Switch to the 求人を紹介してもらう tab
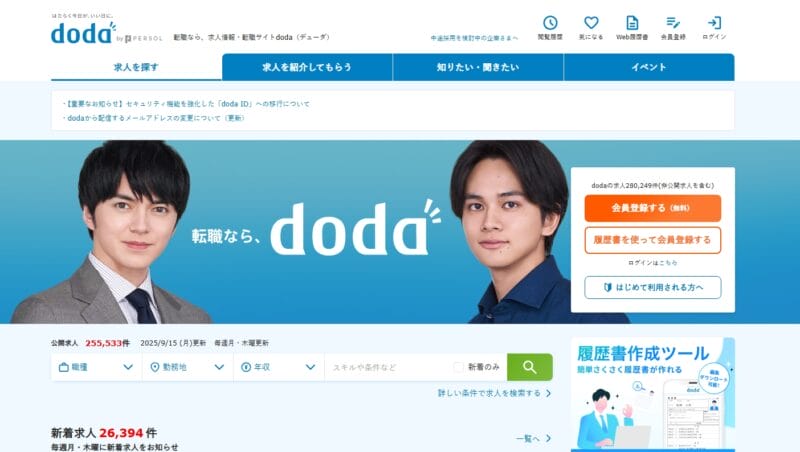The width and height of the screenshot is (800, 452). 307,67
